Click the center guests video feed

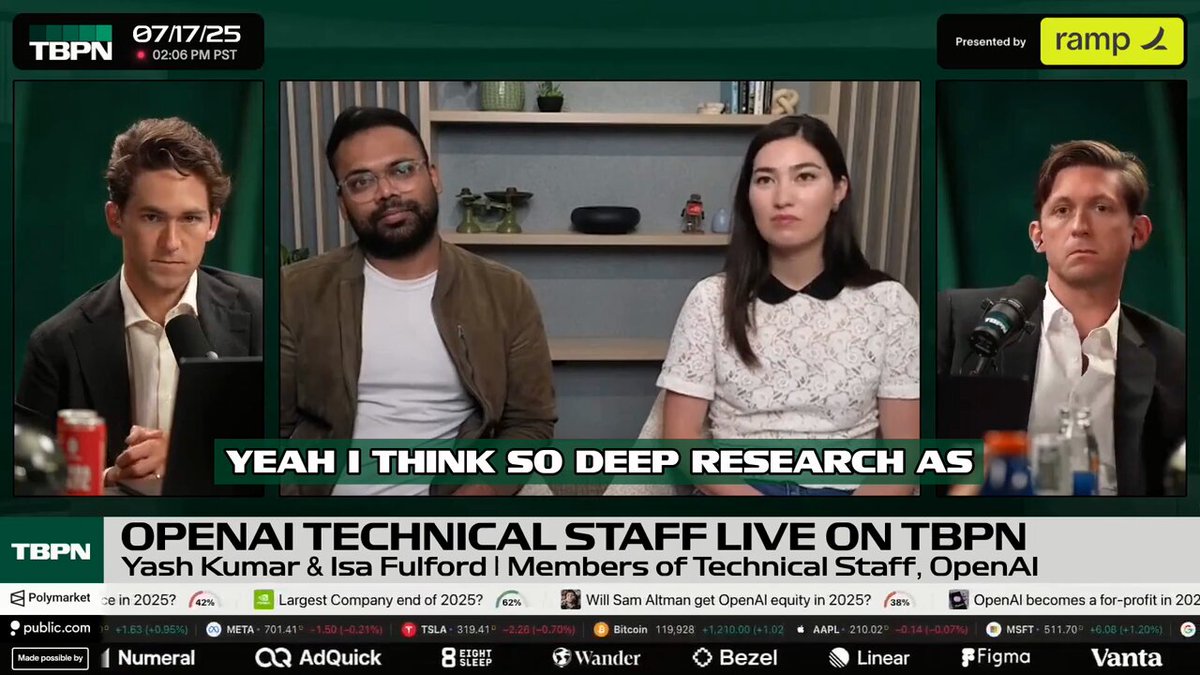pyautogui.click(x=599, y=289)
